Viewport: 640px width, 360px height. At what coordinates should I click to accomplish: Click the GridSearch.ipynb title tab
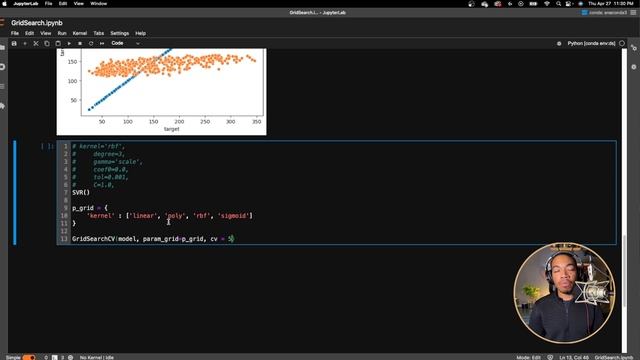tap(37, 23)
